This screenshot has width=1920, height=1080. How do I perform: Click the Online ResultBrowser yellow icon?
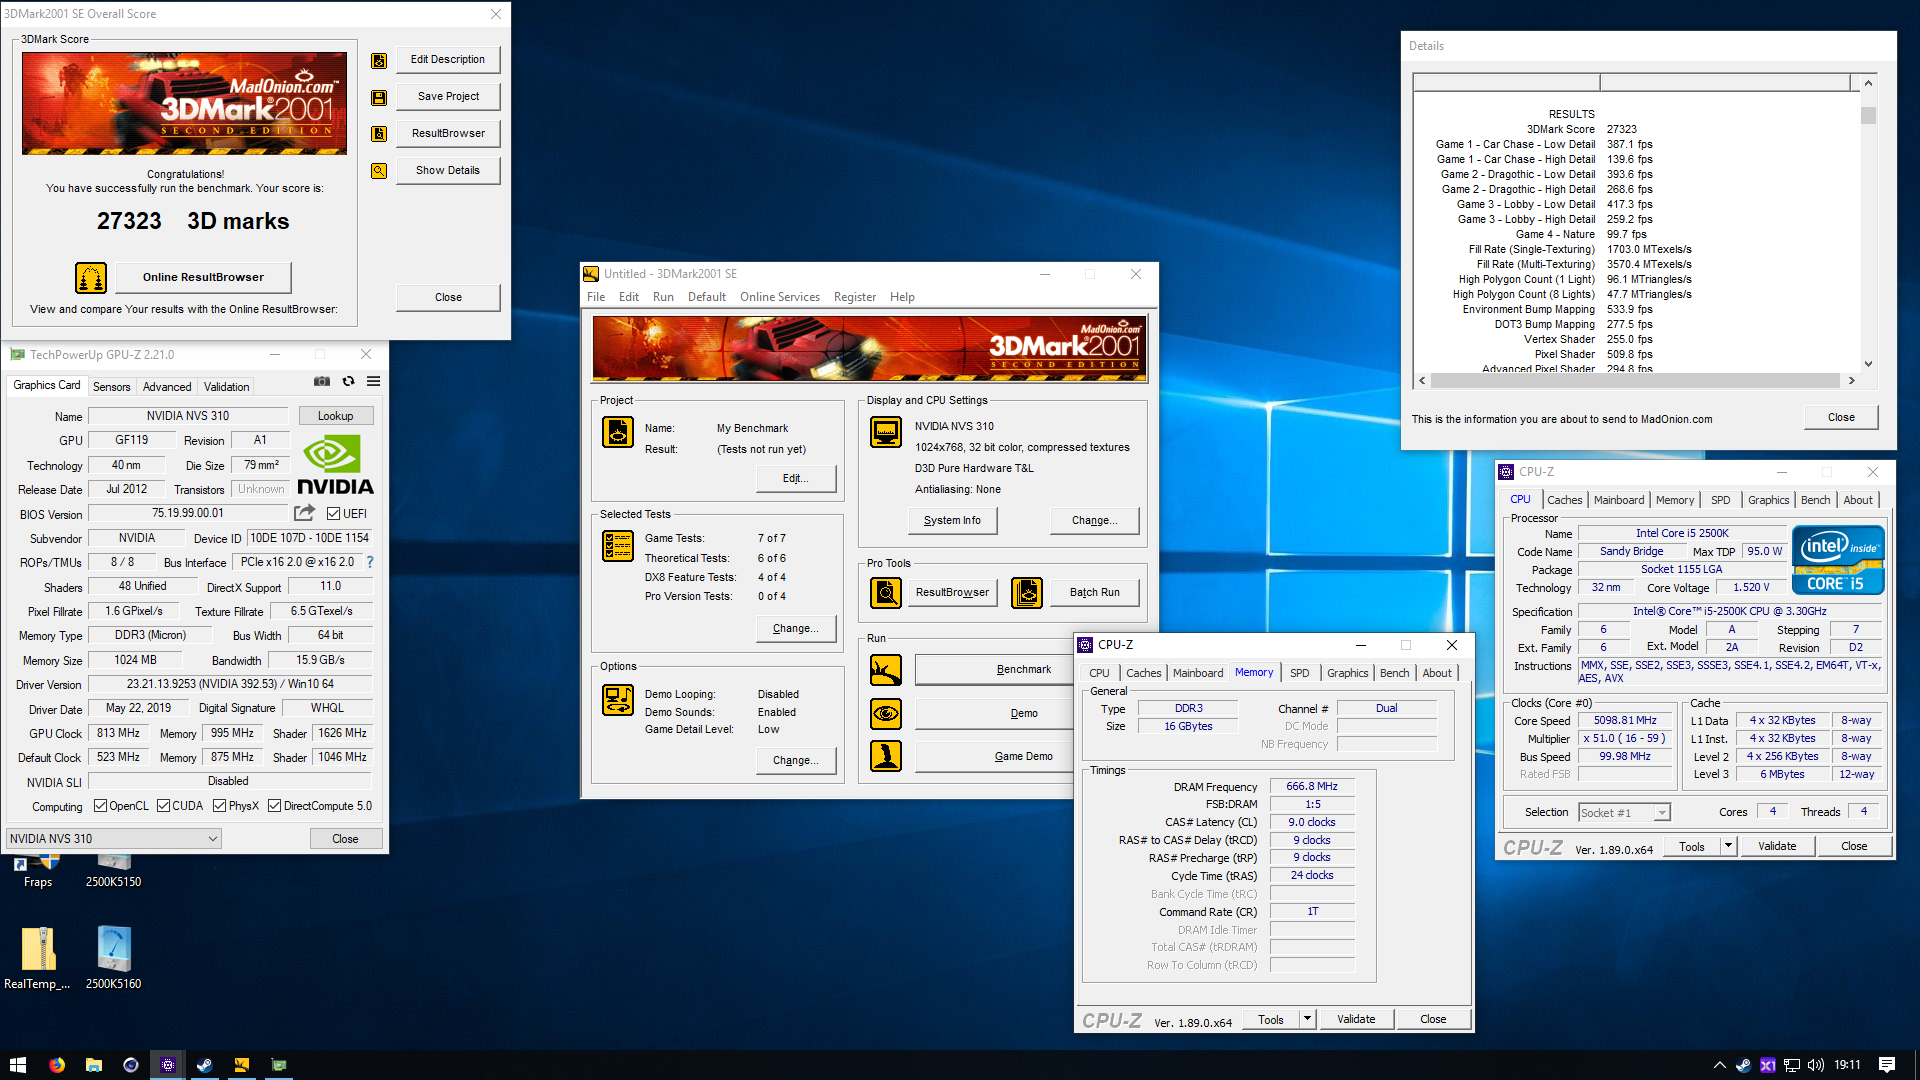(91, 277)
